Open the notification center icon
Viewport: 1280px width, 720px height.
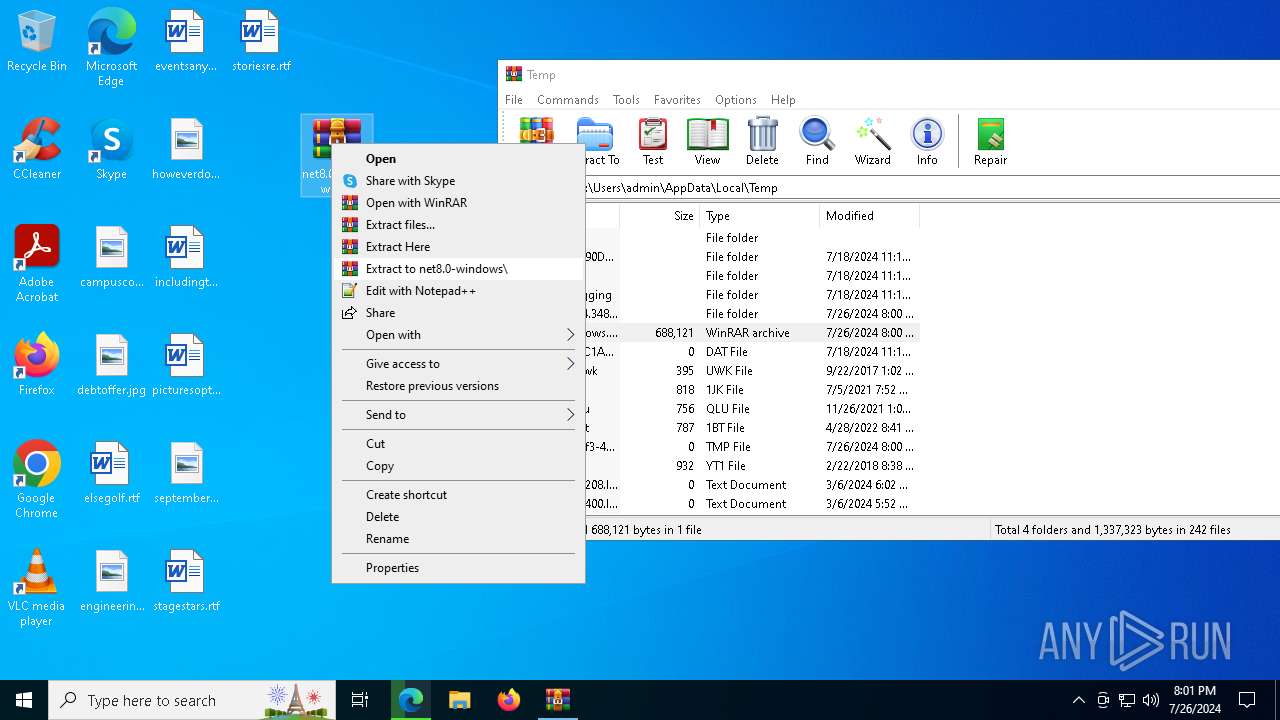(x=1247, y=700)
